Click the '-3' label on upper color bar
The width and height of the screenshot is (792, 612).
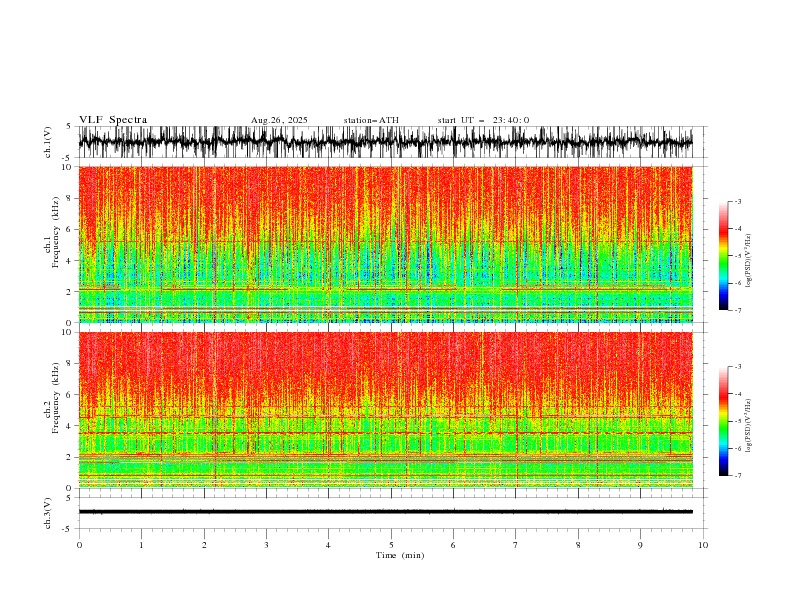pyautogui.click(x=737, y=201)
